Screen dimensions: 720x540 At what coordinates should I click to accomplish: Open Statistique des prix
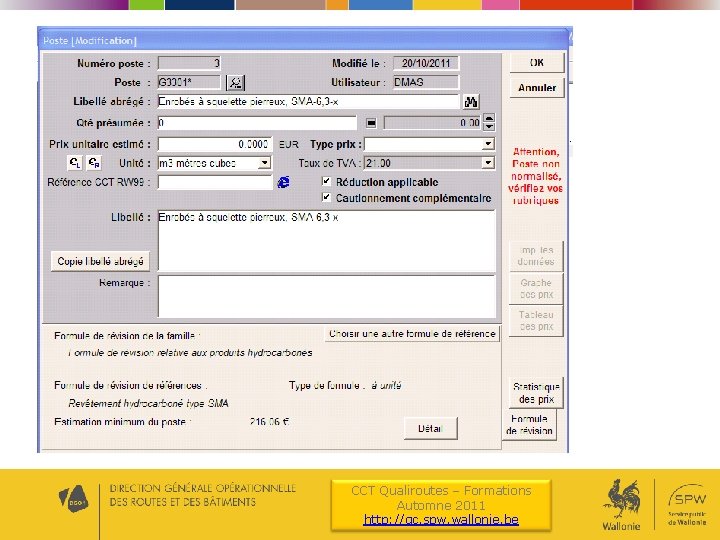point(536,393)
